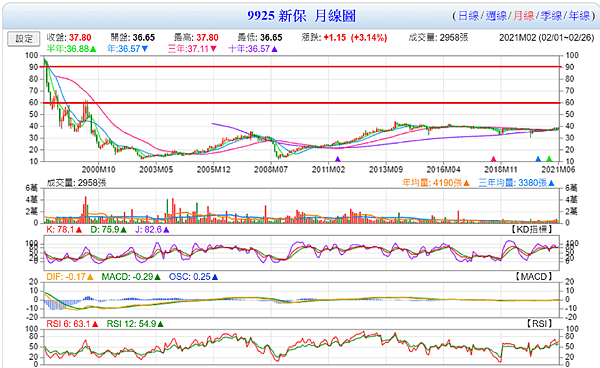Click the DIF: -0.17 value
The width and height of the screenshot is (600, 368).
pos(70,277)
